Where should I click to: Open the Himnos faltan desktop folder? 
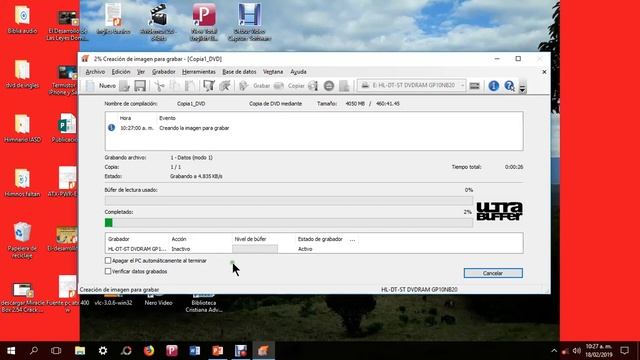click(22, 183)
